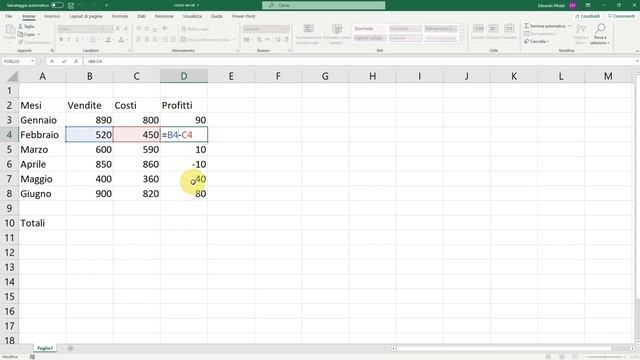Select cell containing Gennaio
The image size is (640, 360).
pos(42,120)
